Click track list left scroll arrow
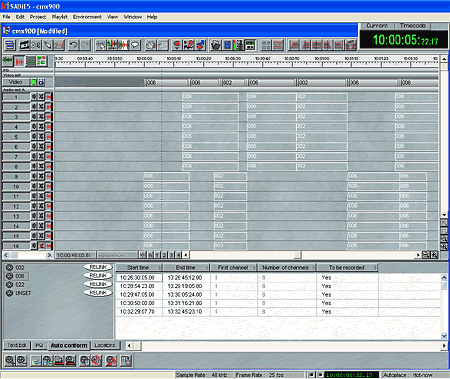450x379 pixels. (6, 255)
